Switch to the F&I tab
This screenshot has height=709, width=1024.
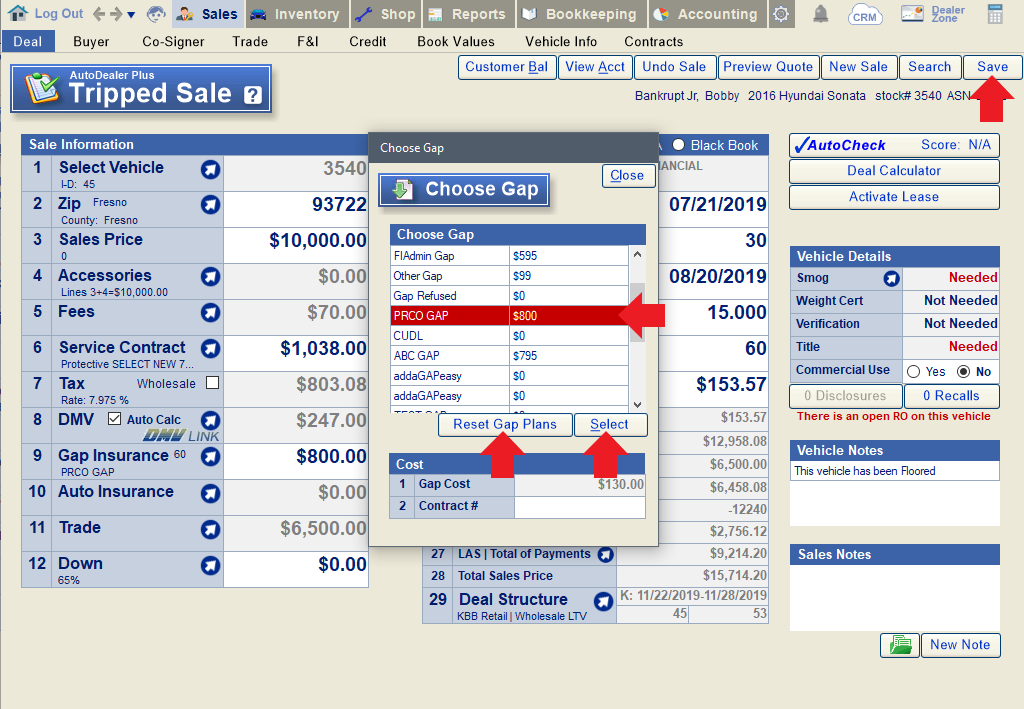coord(308,42)
